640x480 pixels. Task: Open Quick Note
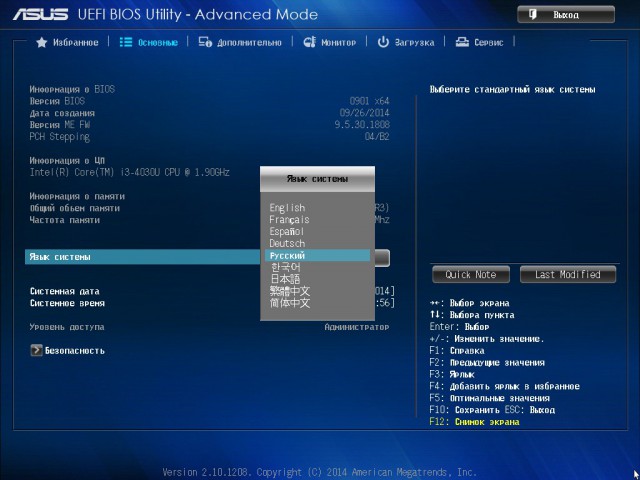click(471, 274)
